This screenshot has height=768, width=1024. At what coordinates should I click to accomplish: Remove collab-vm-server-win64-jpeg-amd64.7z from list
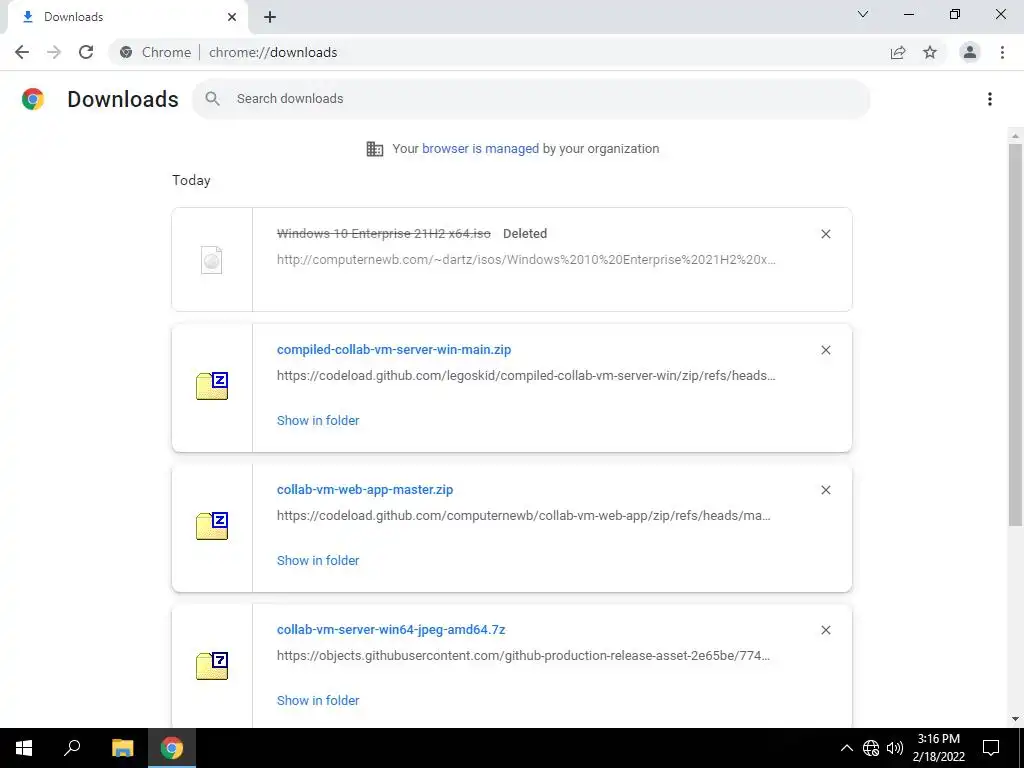825,630
